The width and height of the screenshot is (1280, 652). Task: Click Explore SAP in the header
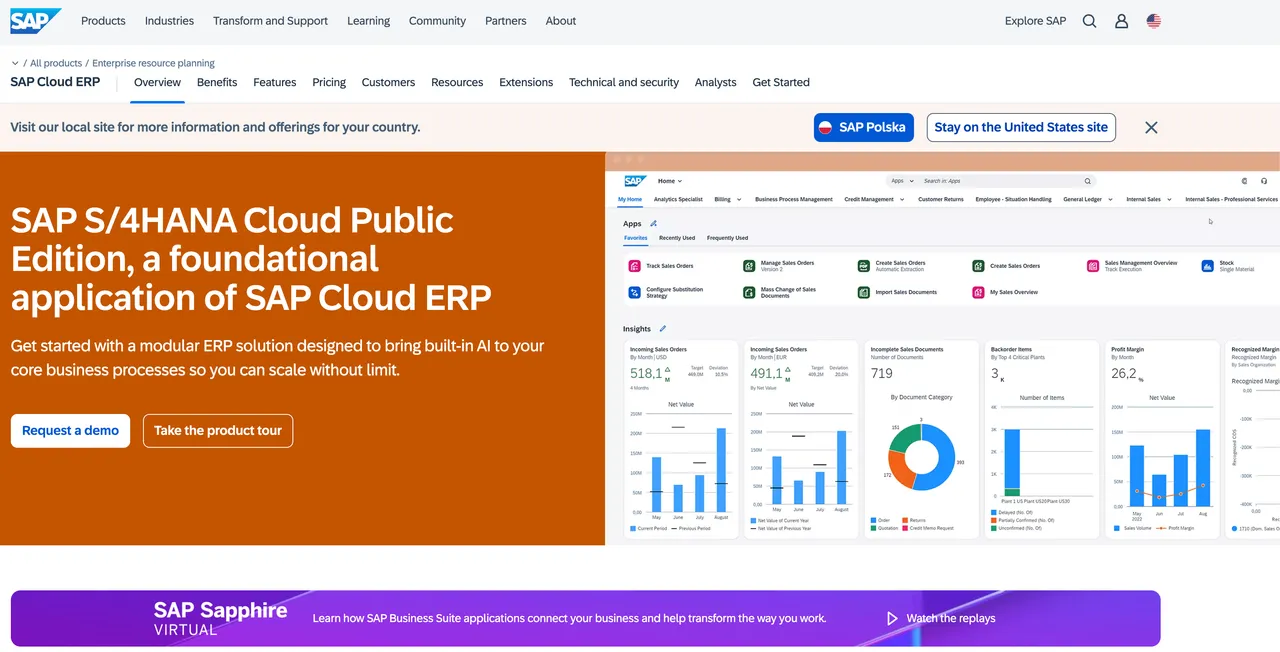tap(1035, 21)
